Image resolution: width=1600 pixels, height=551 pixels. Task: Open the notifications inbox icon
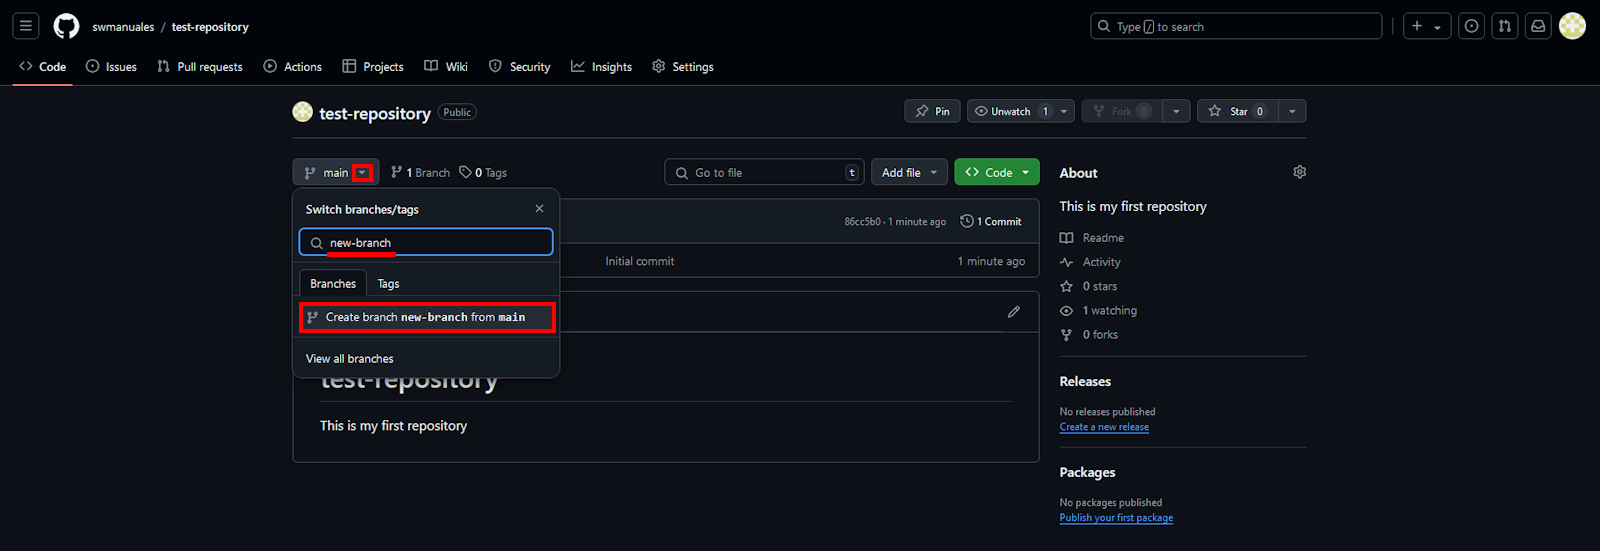pos(1538,26)
